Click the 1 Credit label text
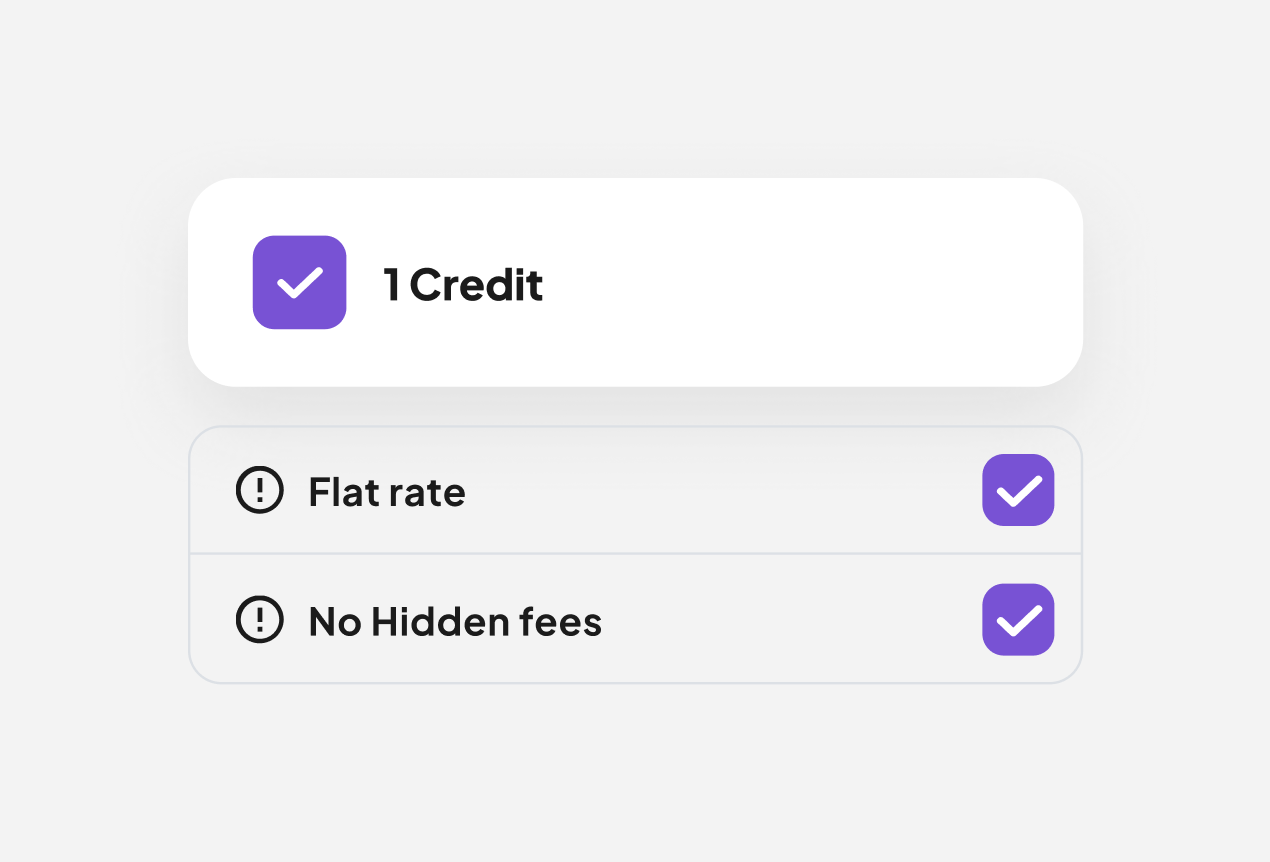 [462, 284]
